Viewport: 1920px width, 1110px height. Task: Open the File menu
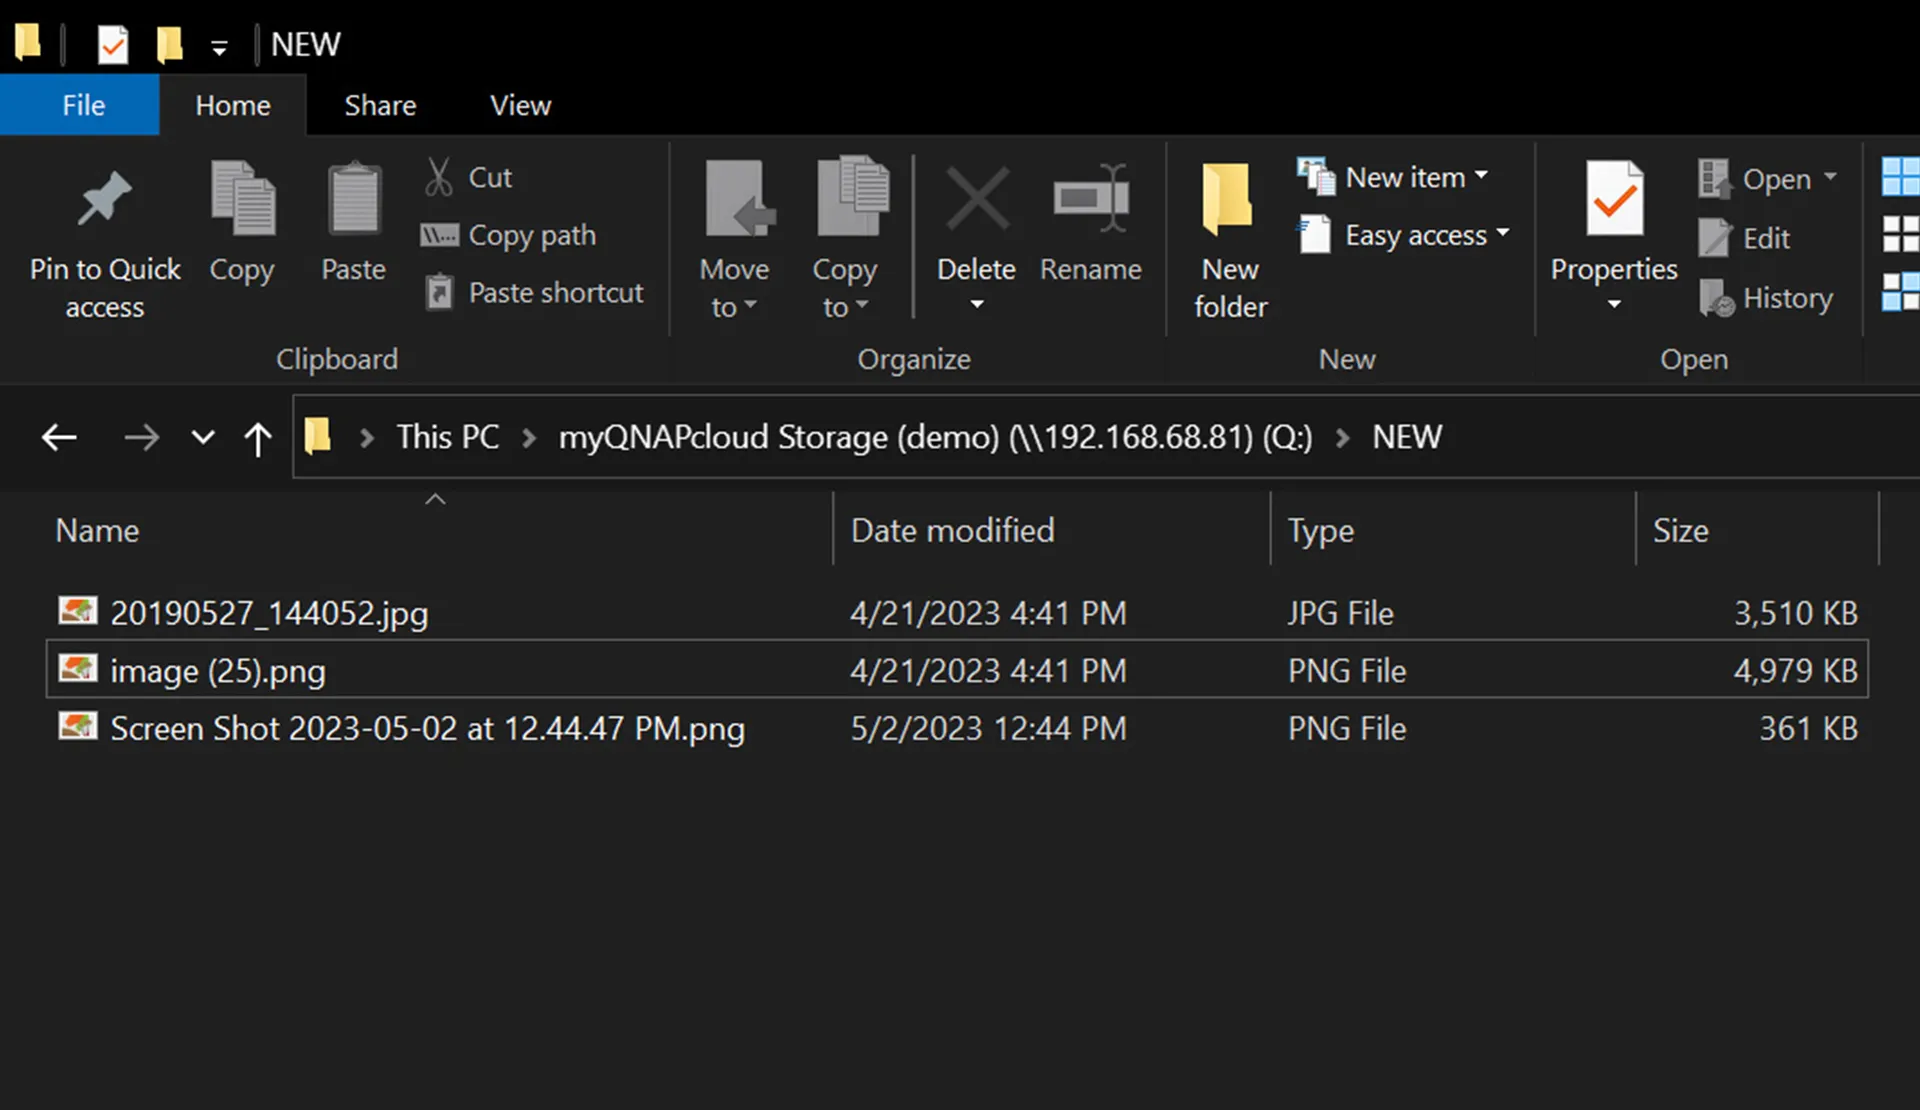(83, 105)
